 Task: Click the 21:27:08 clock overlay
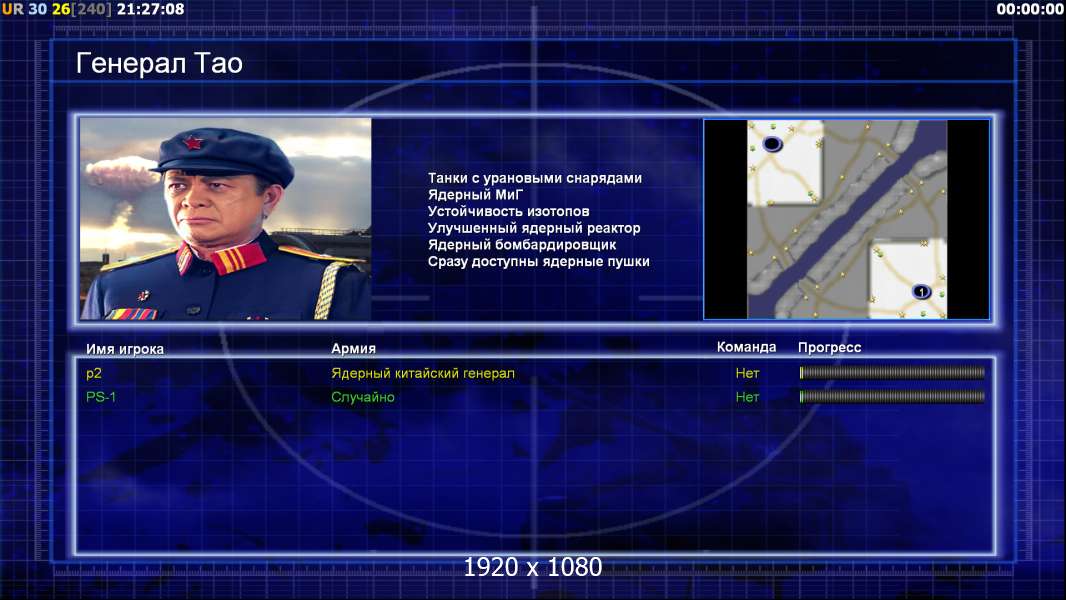[150, 9]
